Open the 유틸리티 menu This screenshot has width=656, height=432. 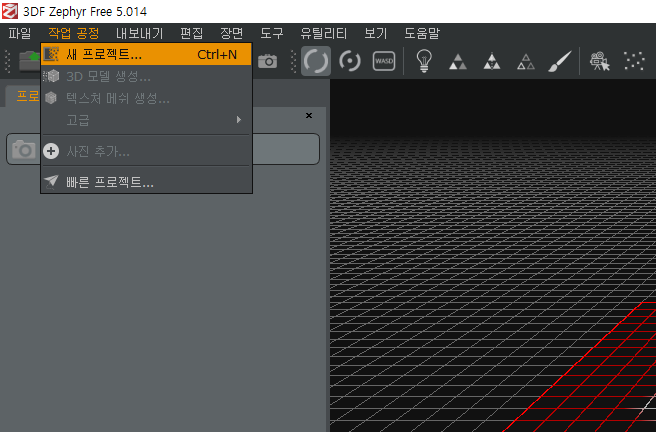click(323, 33)
